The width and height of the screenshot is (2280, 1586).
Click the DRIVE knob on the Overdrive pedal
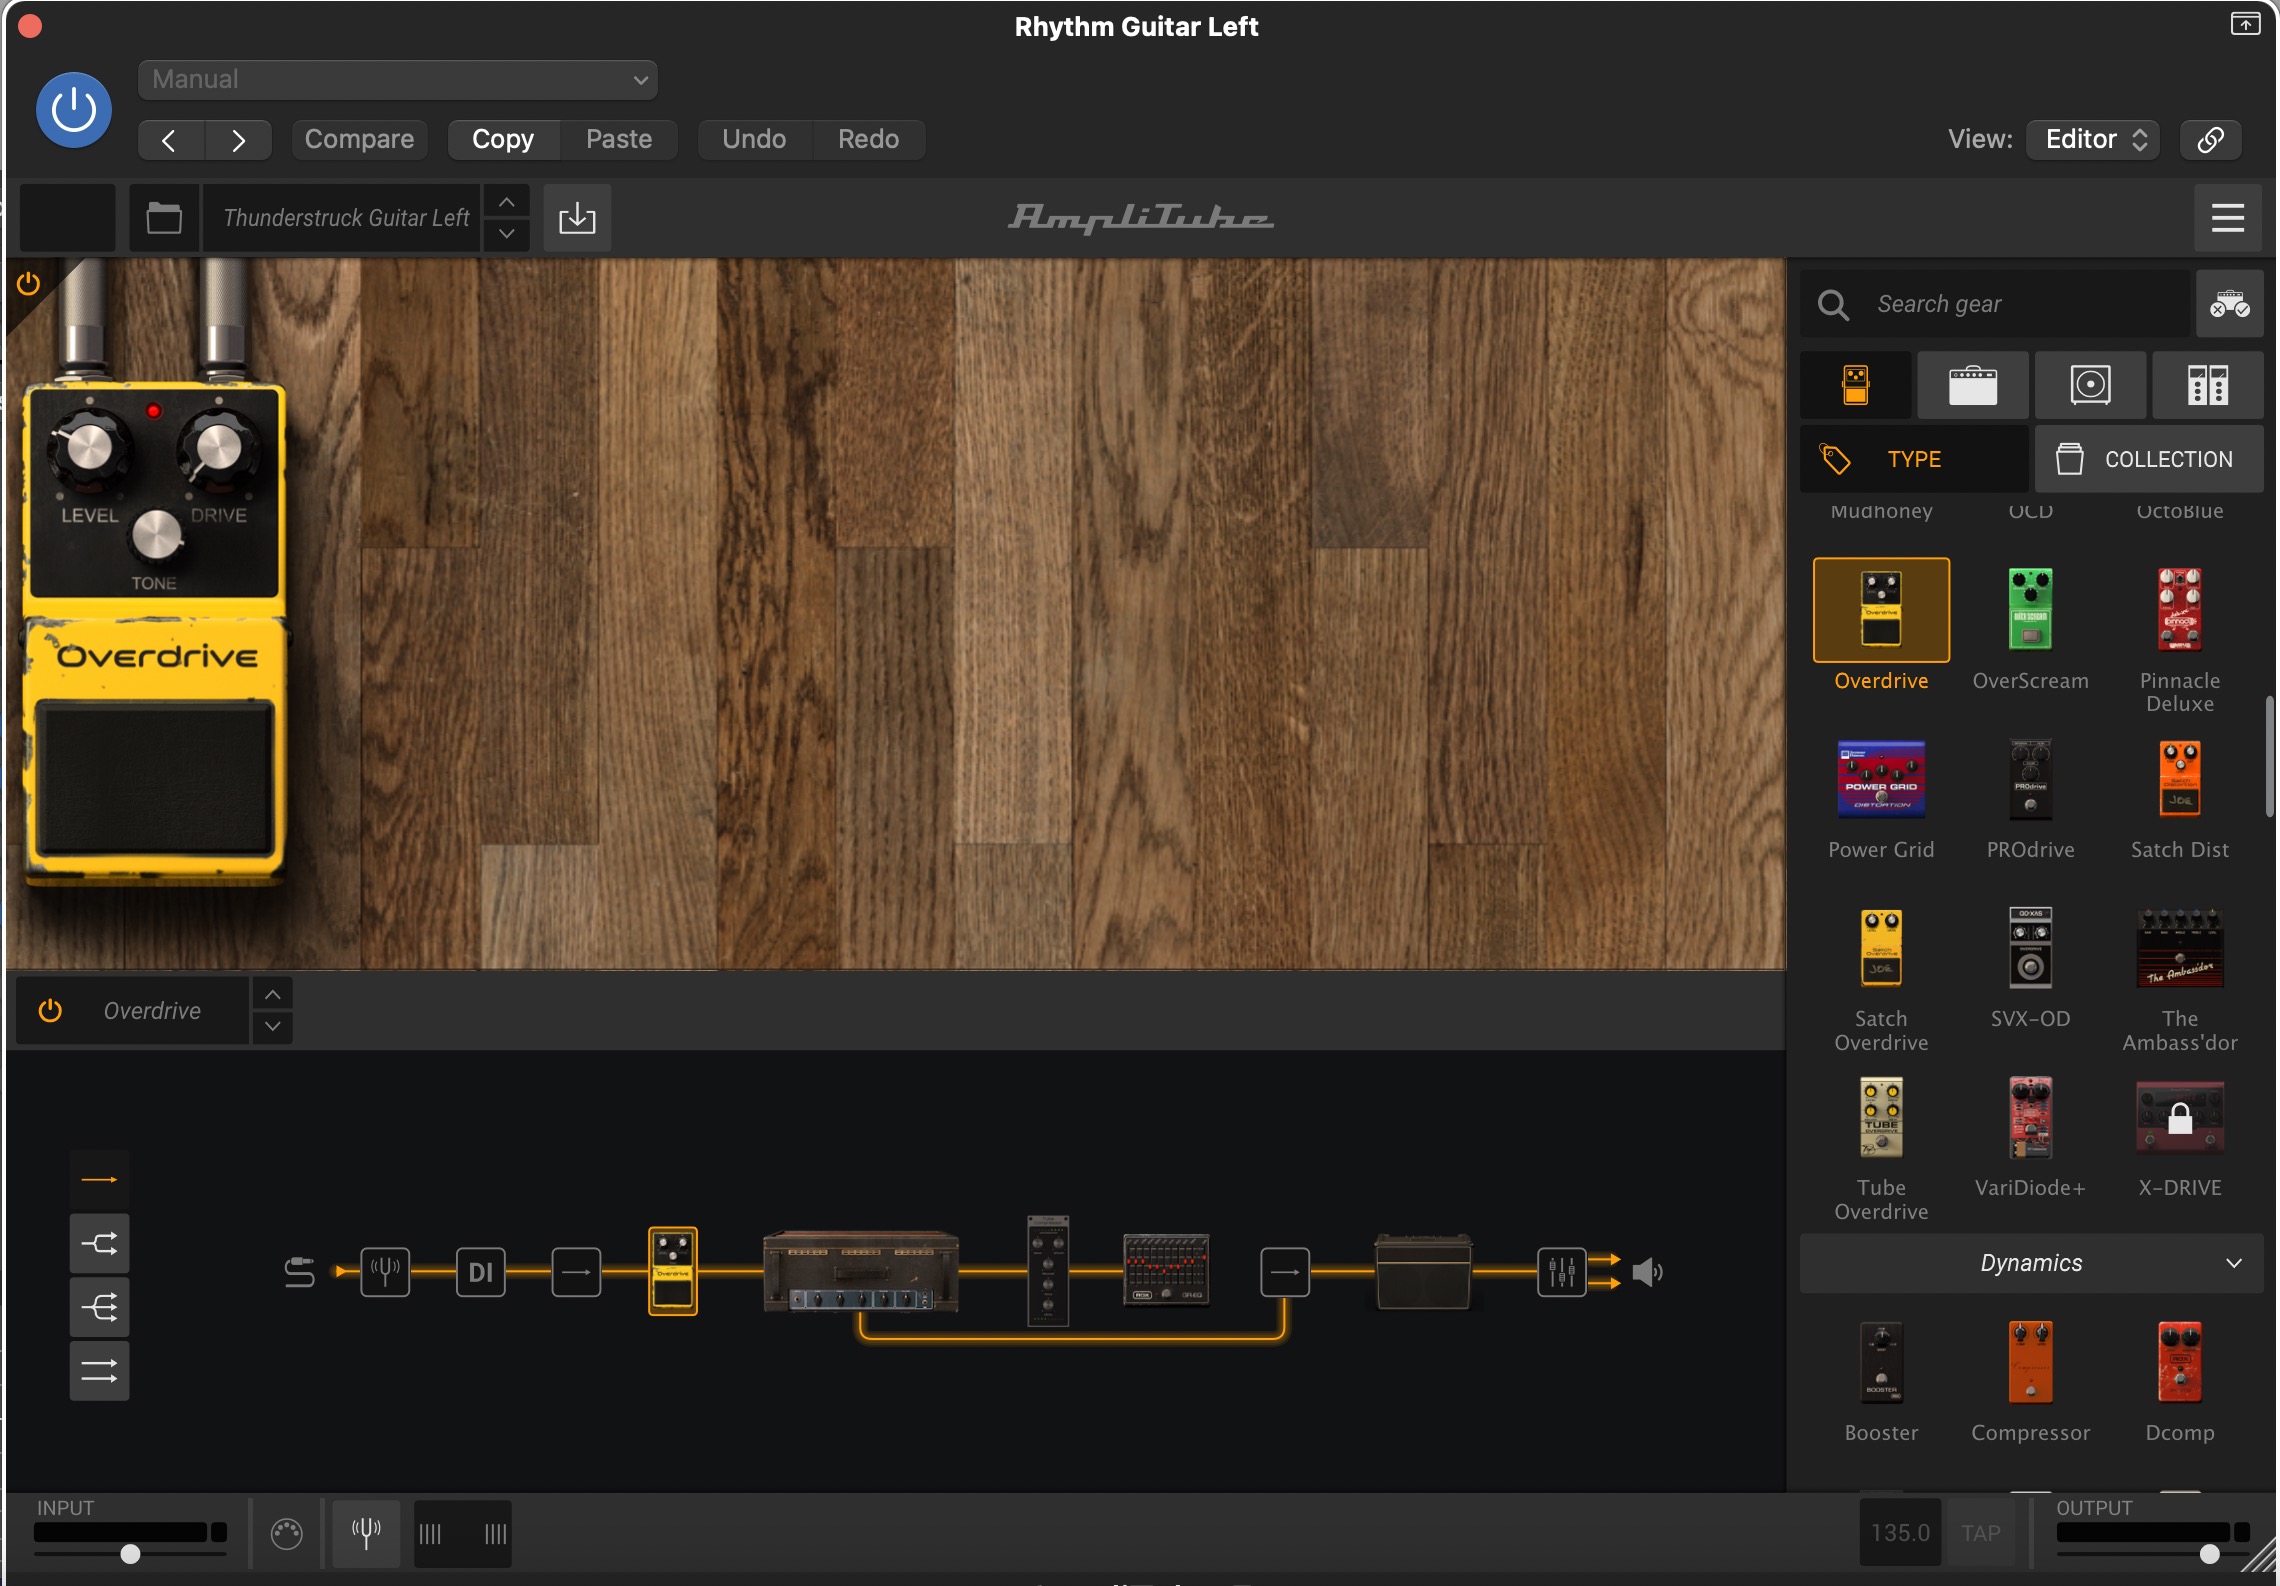pyautogui.click(x=217, y=447)
